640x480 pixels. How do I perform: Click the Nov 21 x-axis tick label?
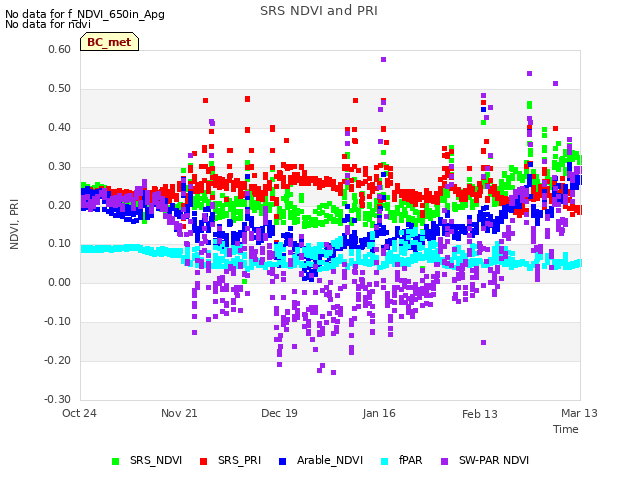(179, 413)
